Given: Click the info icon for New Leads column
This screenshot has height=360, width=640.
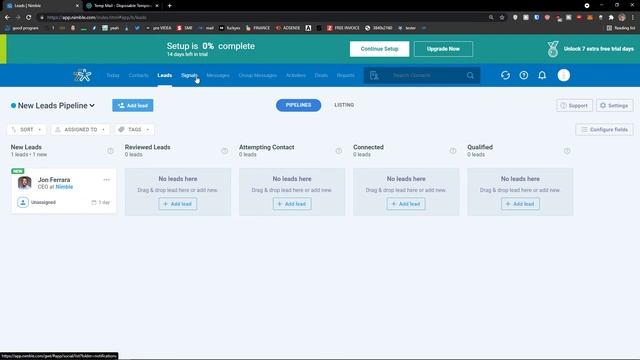Looking at the screenshot, I should (111, 151).
